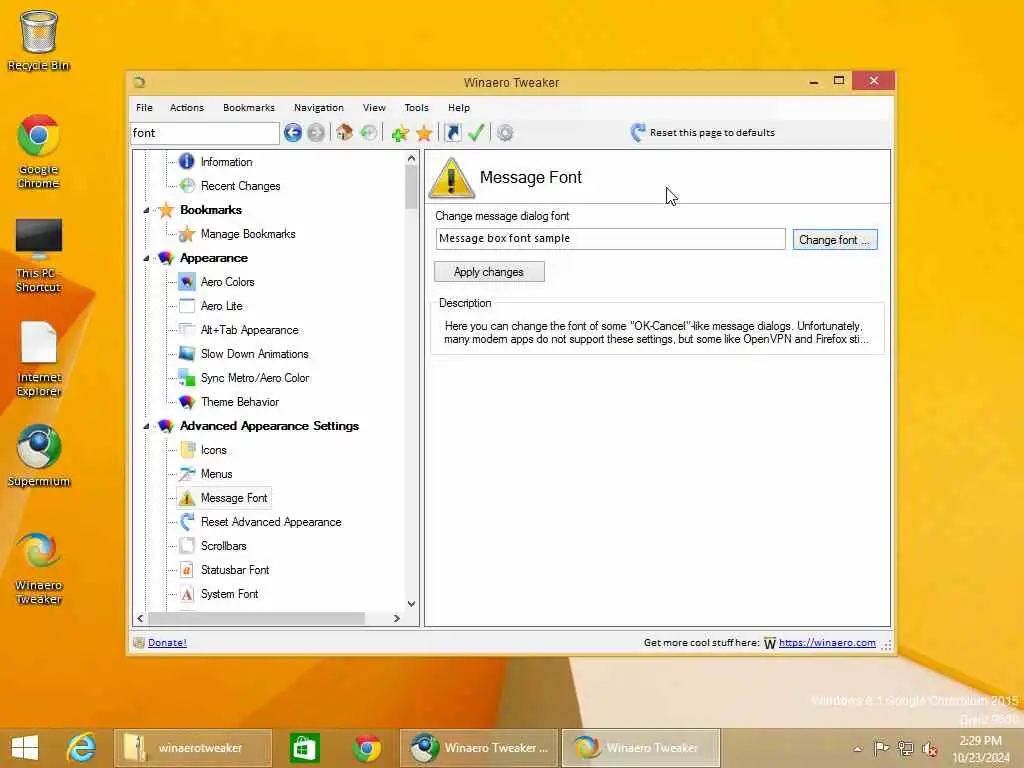Click the volume icon in system tray
Viewport: 1024px width, 768px height.
click(929, 748)
